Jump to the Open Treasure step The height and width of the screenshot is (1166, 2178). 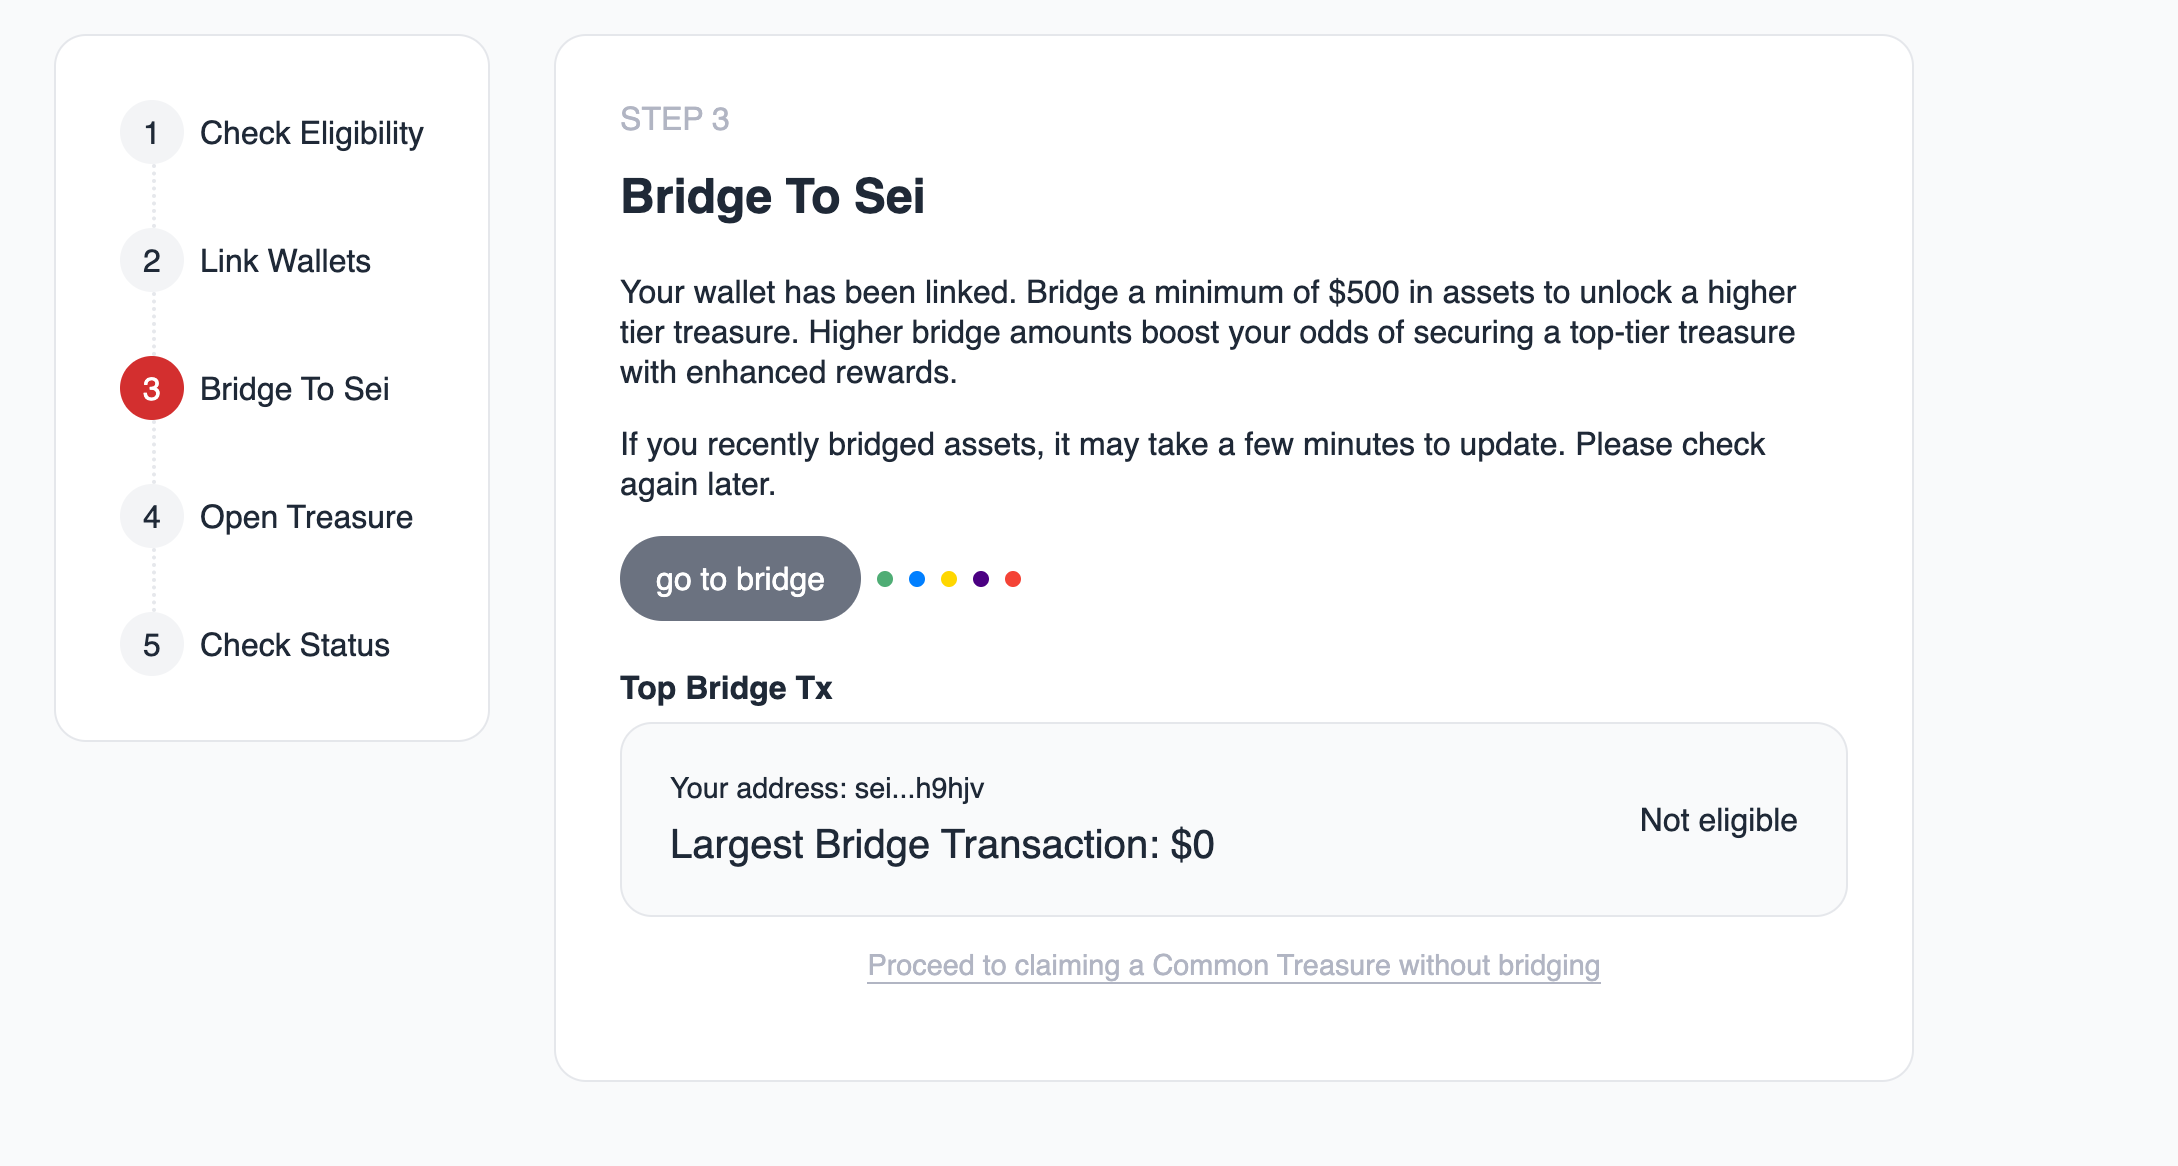pos(306,517)
